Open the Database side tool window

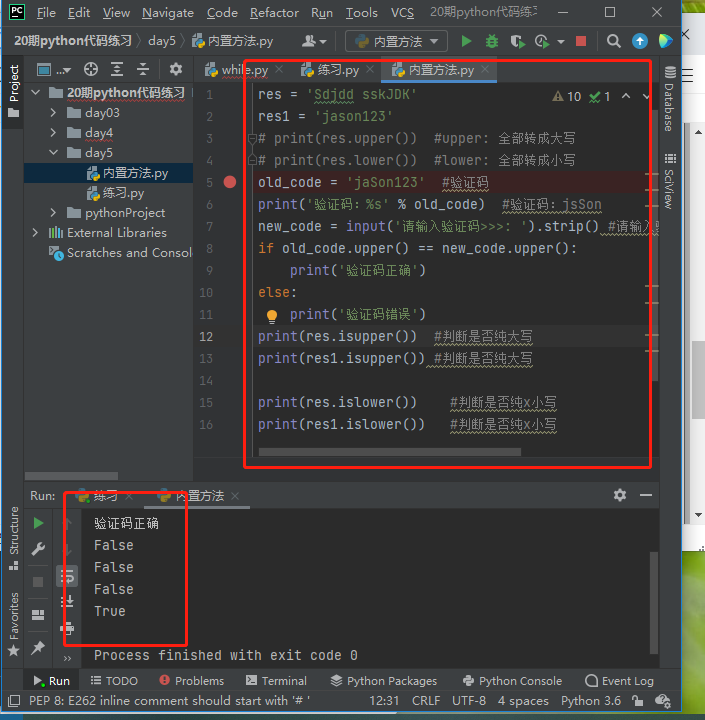click(x=670, y=98)
